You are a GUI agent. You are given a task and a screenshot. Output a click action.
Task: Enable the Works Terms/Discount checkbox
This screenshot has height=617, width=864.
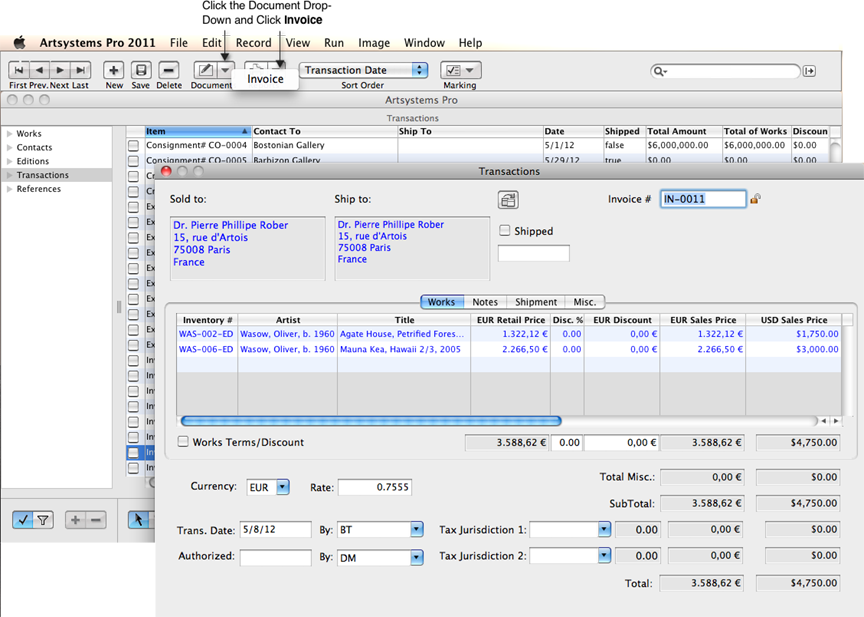click(183, 441)
